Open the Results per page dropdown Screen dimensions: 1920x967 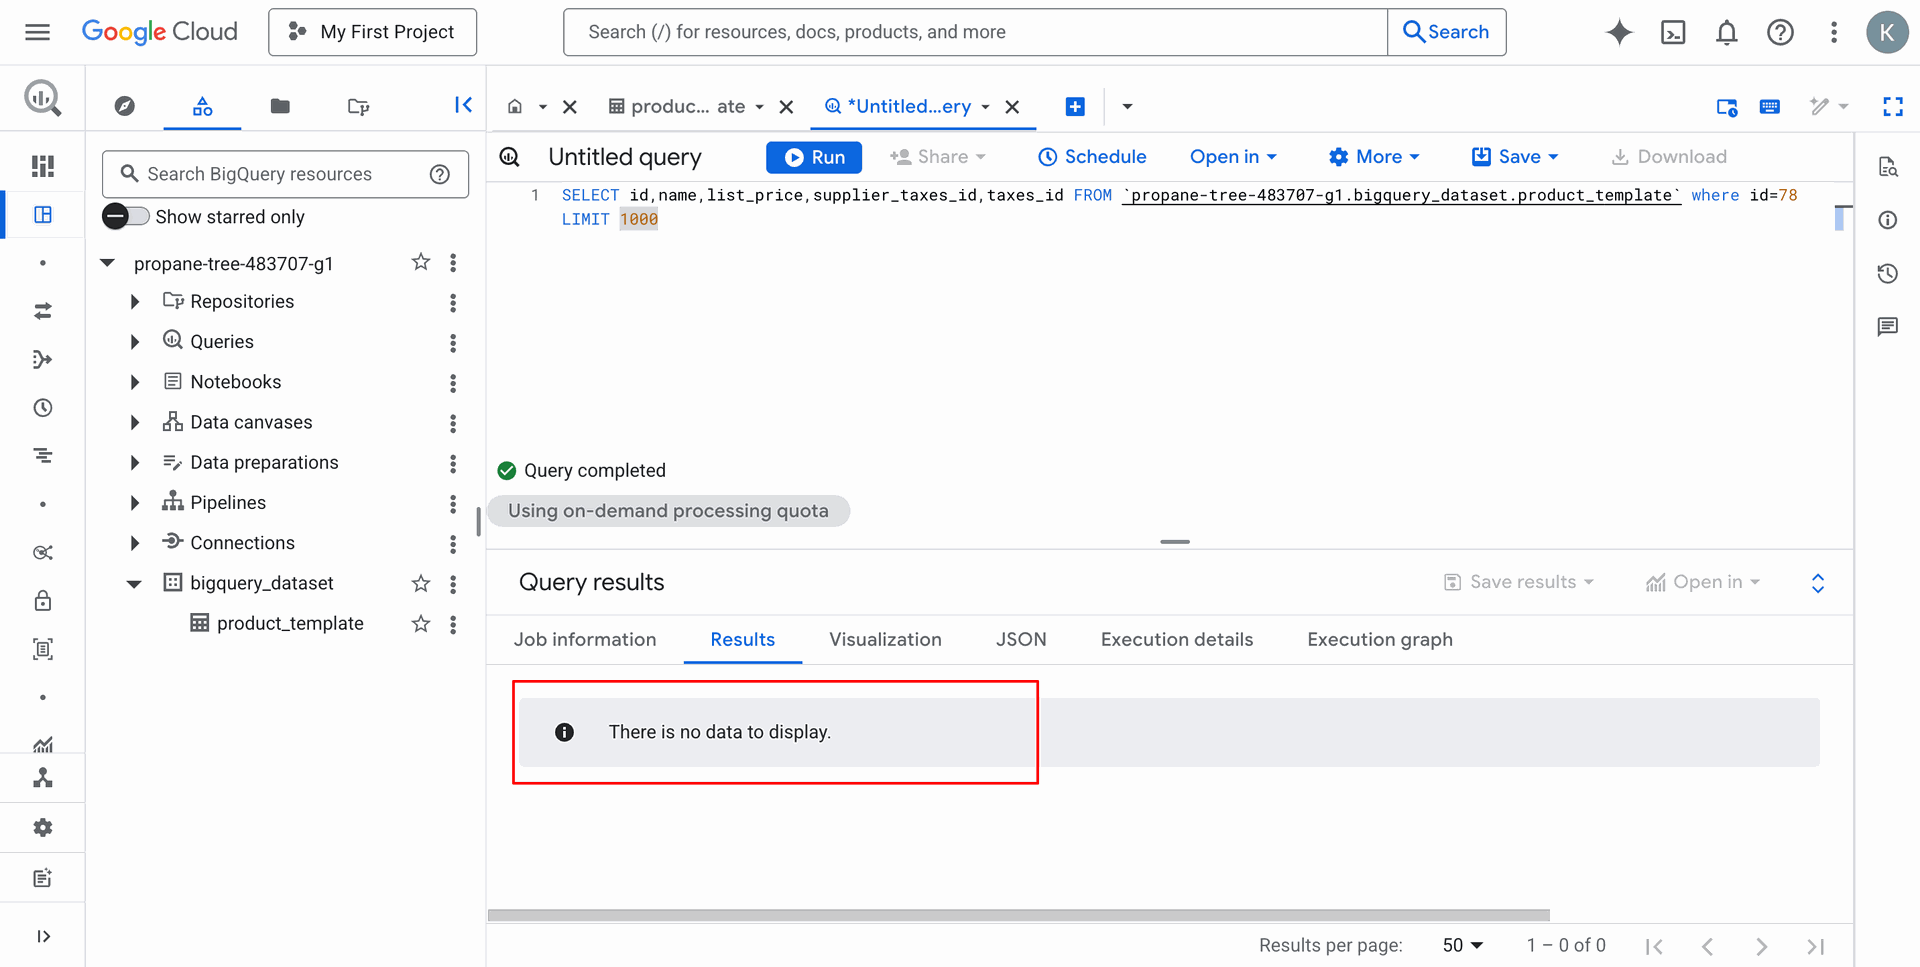click(x=1463, y=945)
